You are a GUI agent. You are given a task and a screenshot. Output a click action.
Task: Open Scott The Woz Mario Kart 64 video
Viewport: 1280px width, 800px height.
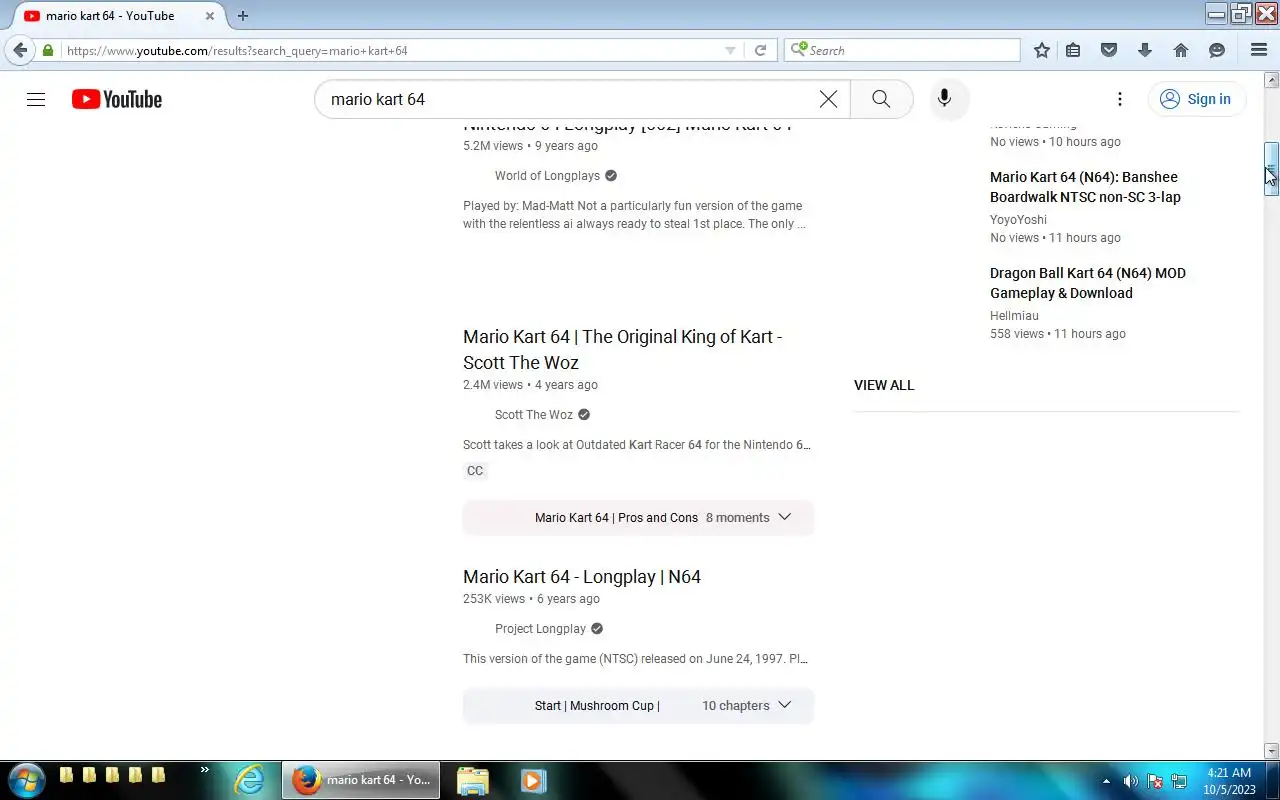pos(623,349)
